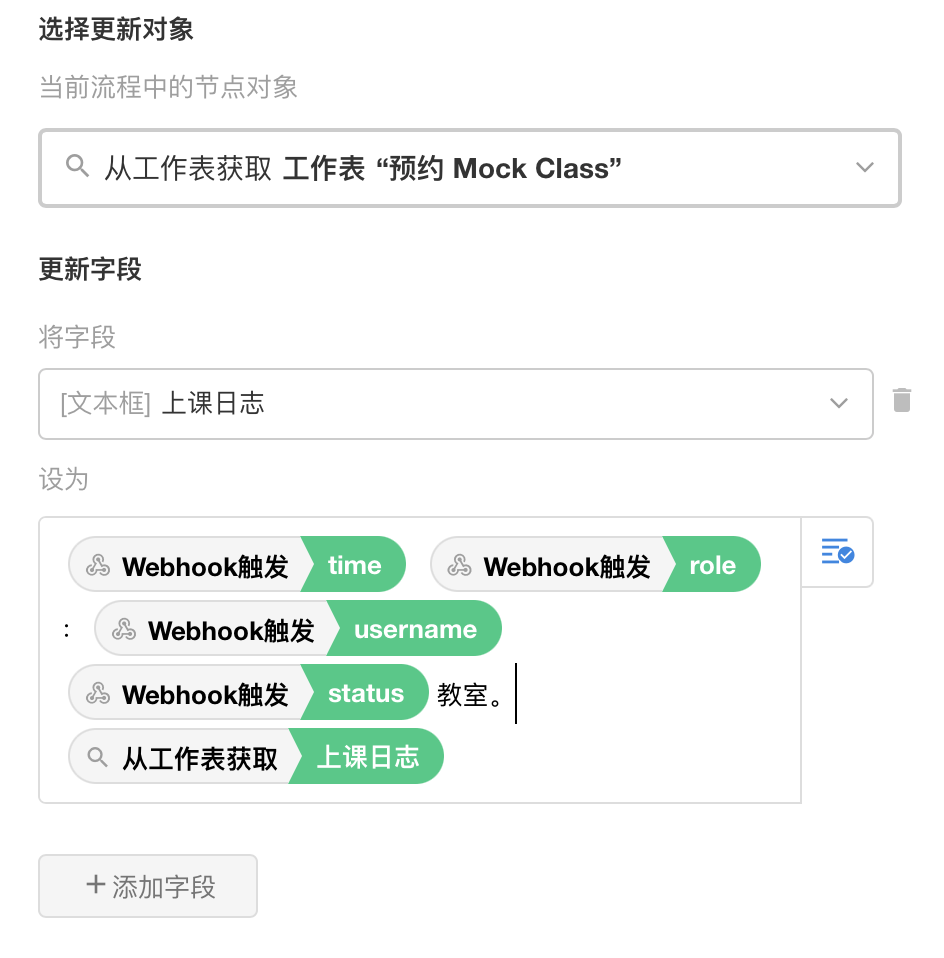
Task: Open the field value selector icon
Action: coord(837,551)
